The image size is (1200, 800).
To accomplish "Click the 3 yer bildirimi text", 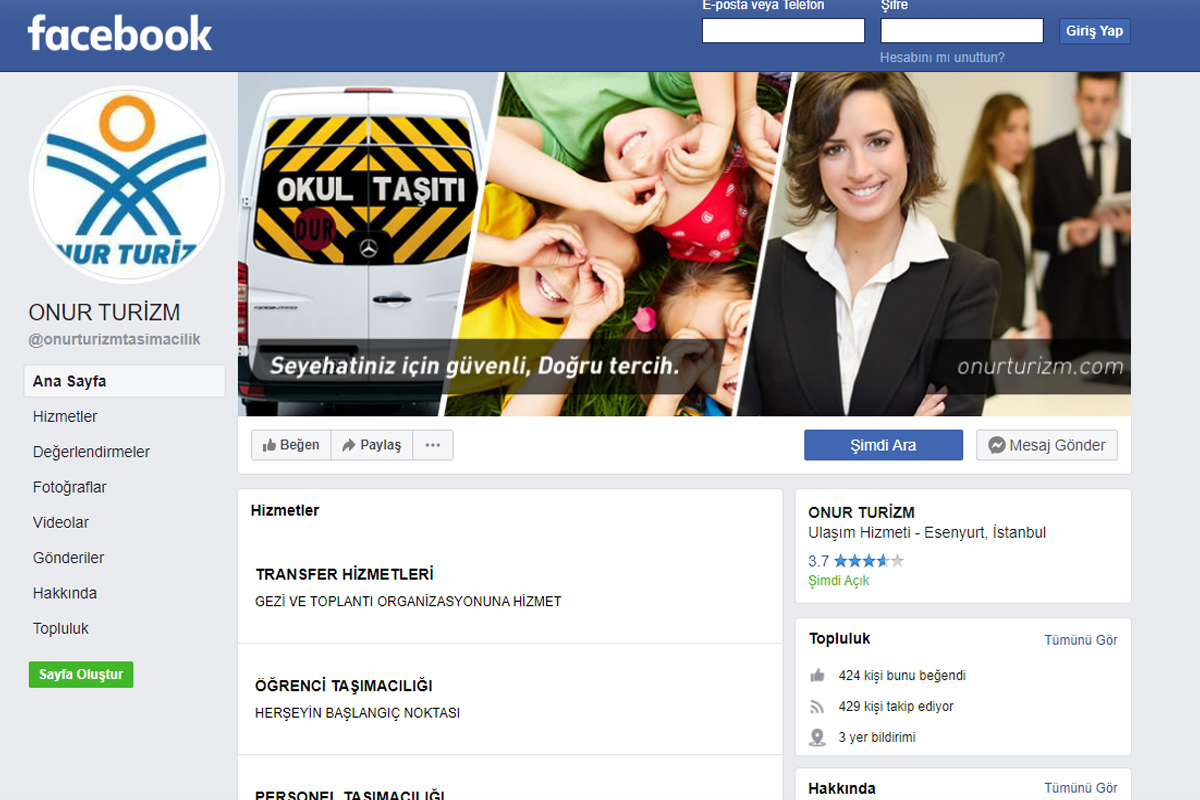I will pos(877,738).
